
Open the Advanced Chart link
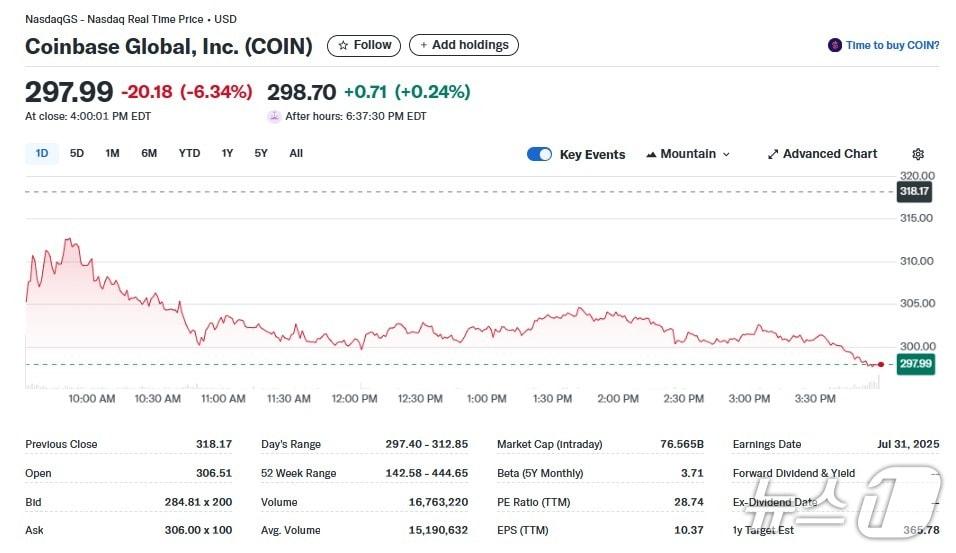tap(829, 154)
